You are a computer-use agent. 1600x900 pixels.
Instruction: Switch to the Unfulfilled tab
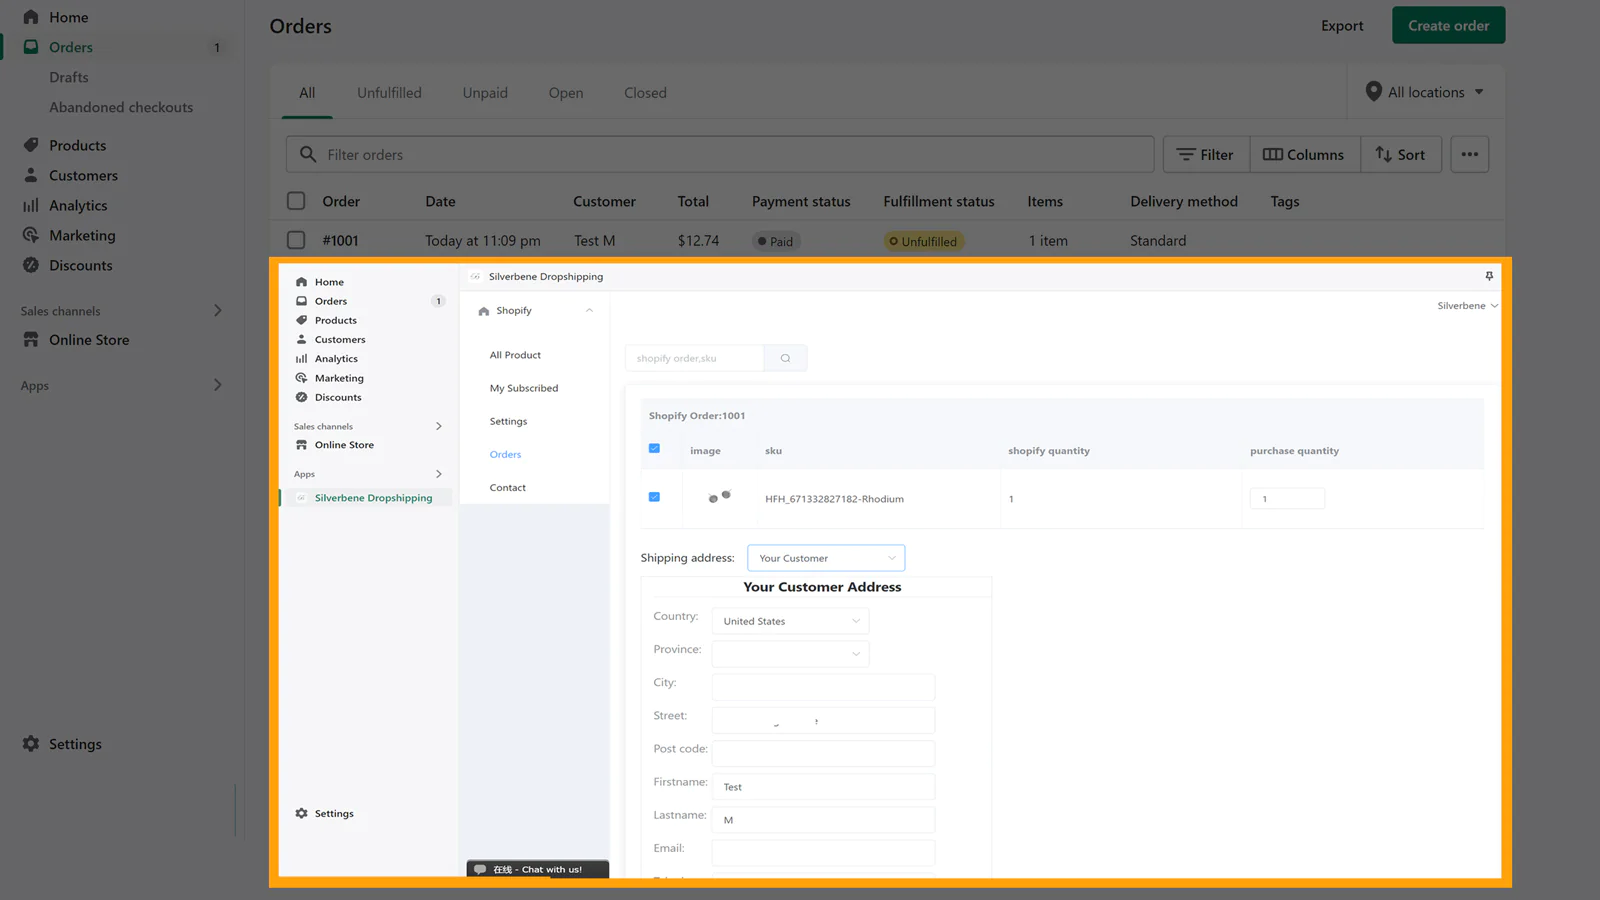tap(389, 93)
